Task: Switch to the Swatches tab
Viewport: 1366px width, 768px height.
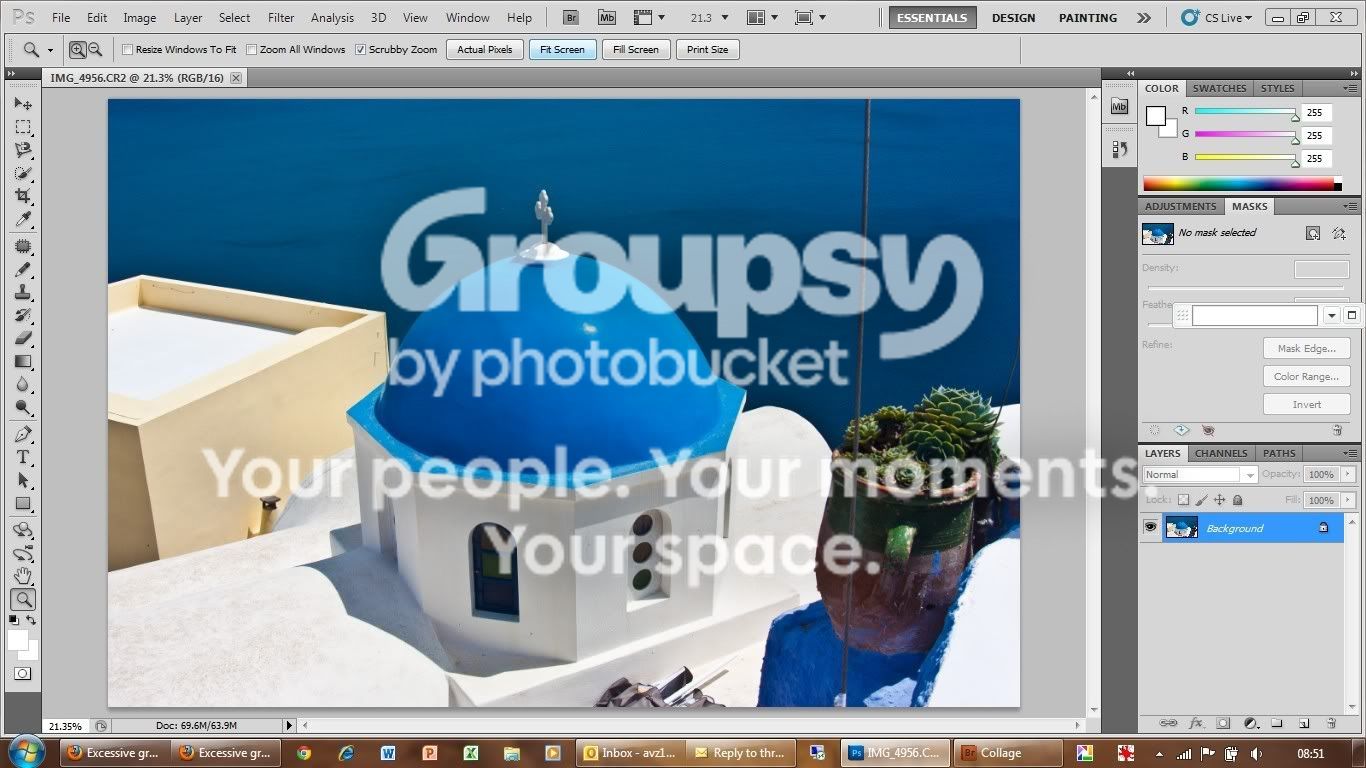Action: tap(1219, 88)
